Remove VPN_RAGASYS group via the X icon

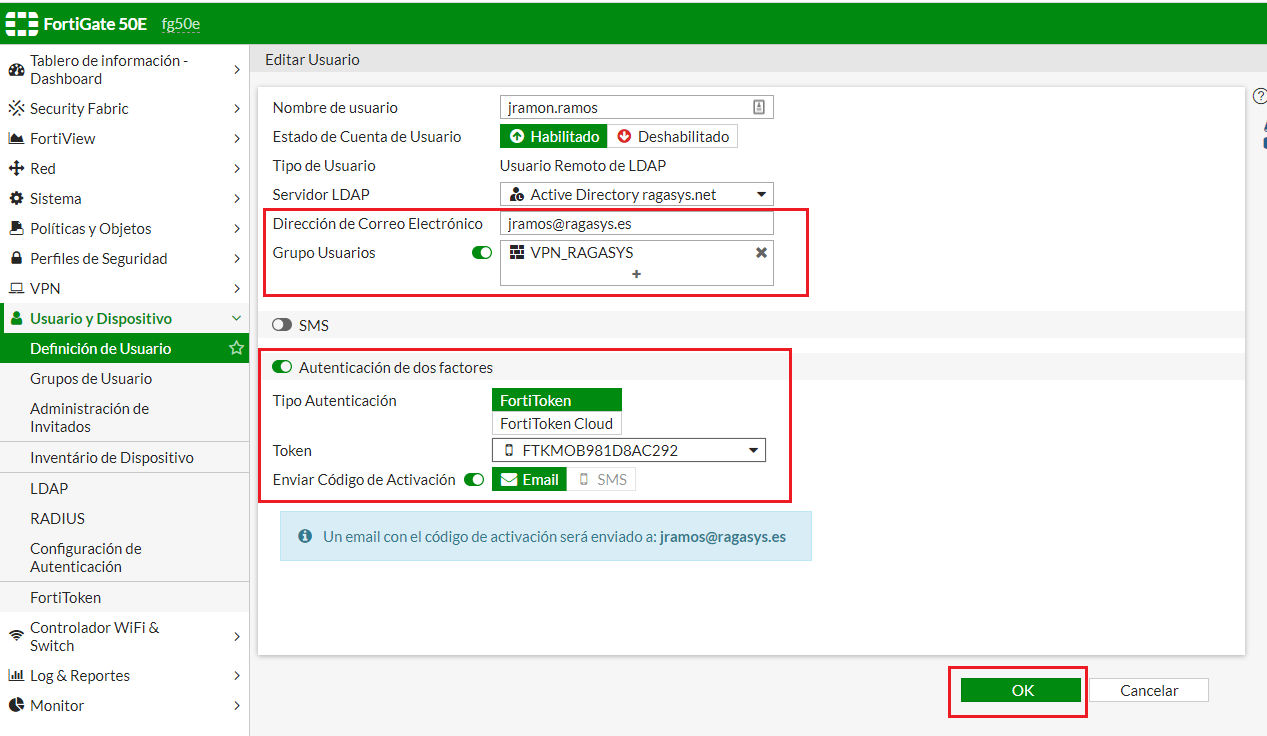point(759,253)
